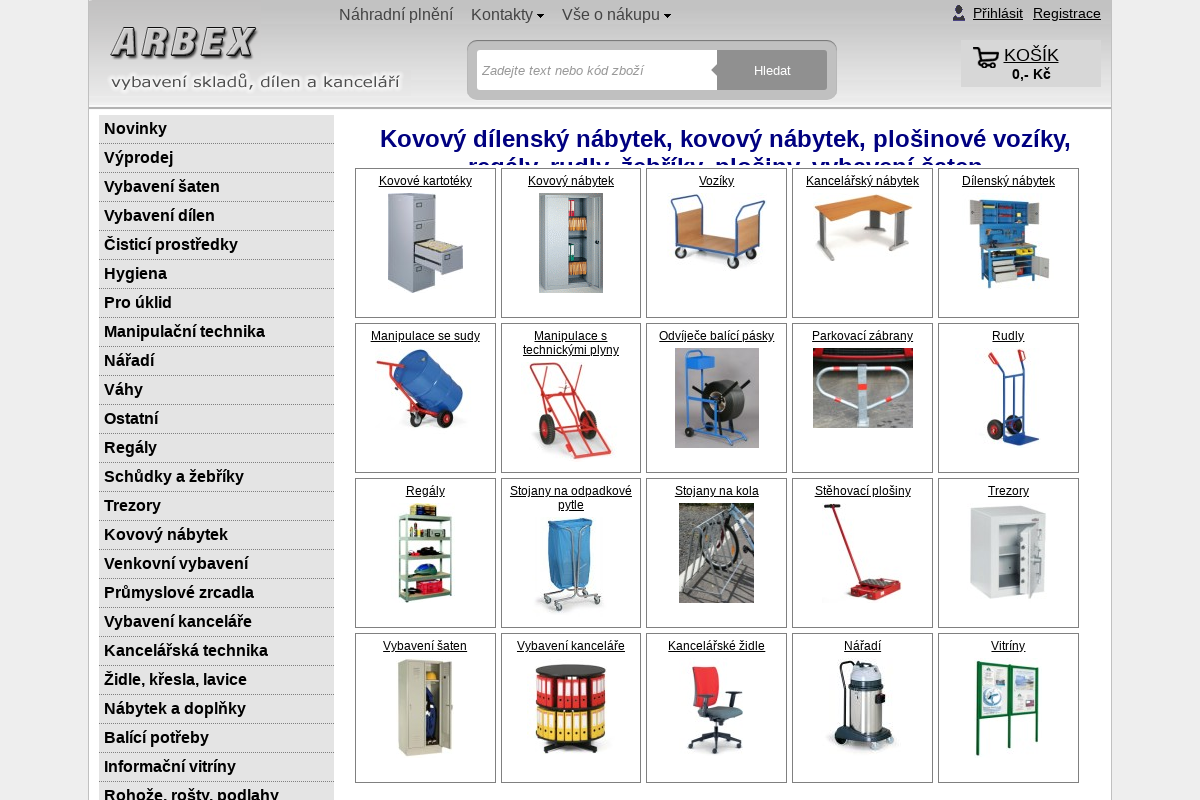Open Výprodej in the sidebar

tap(138, 158)
